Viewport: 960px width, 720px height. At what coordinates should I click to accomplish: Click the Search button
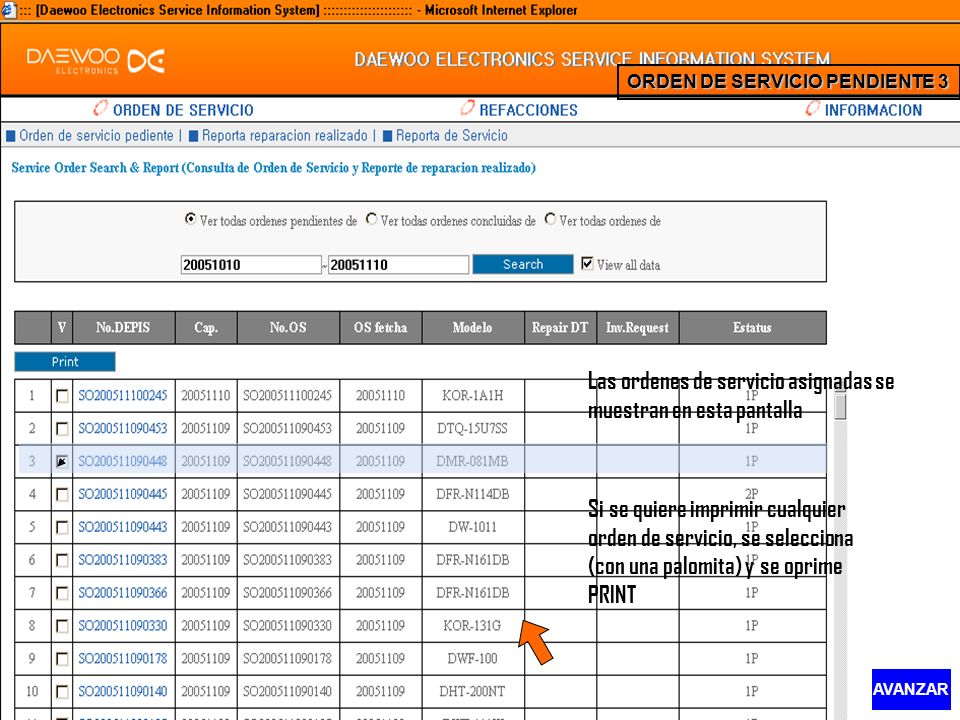click(523, 264)
